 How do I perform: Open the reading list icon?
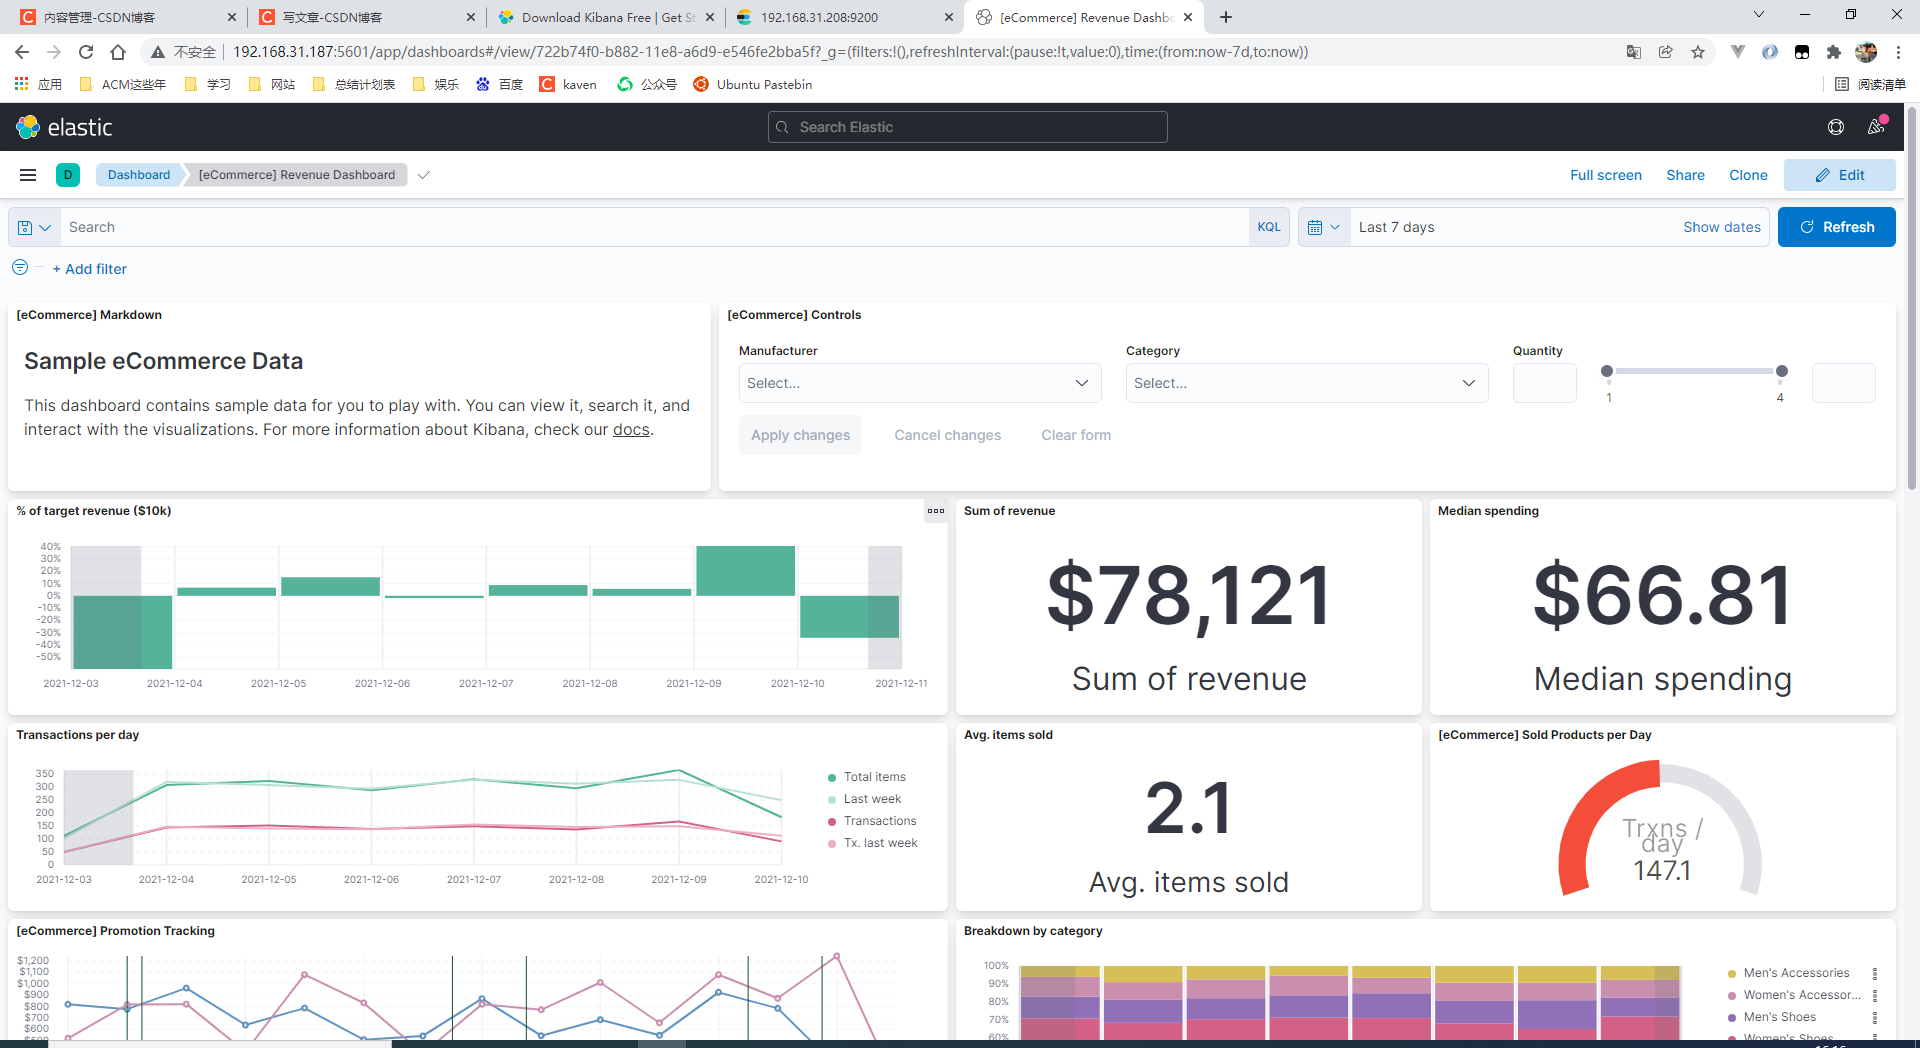[1842, 84]
